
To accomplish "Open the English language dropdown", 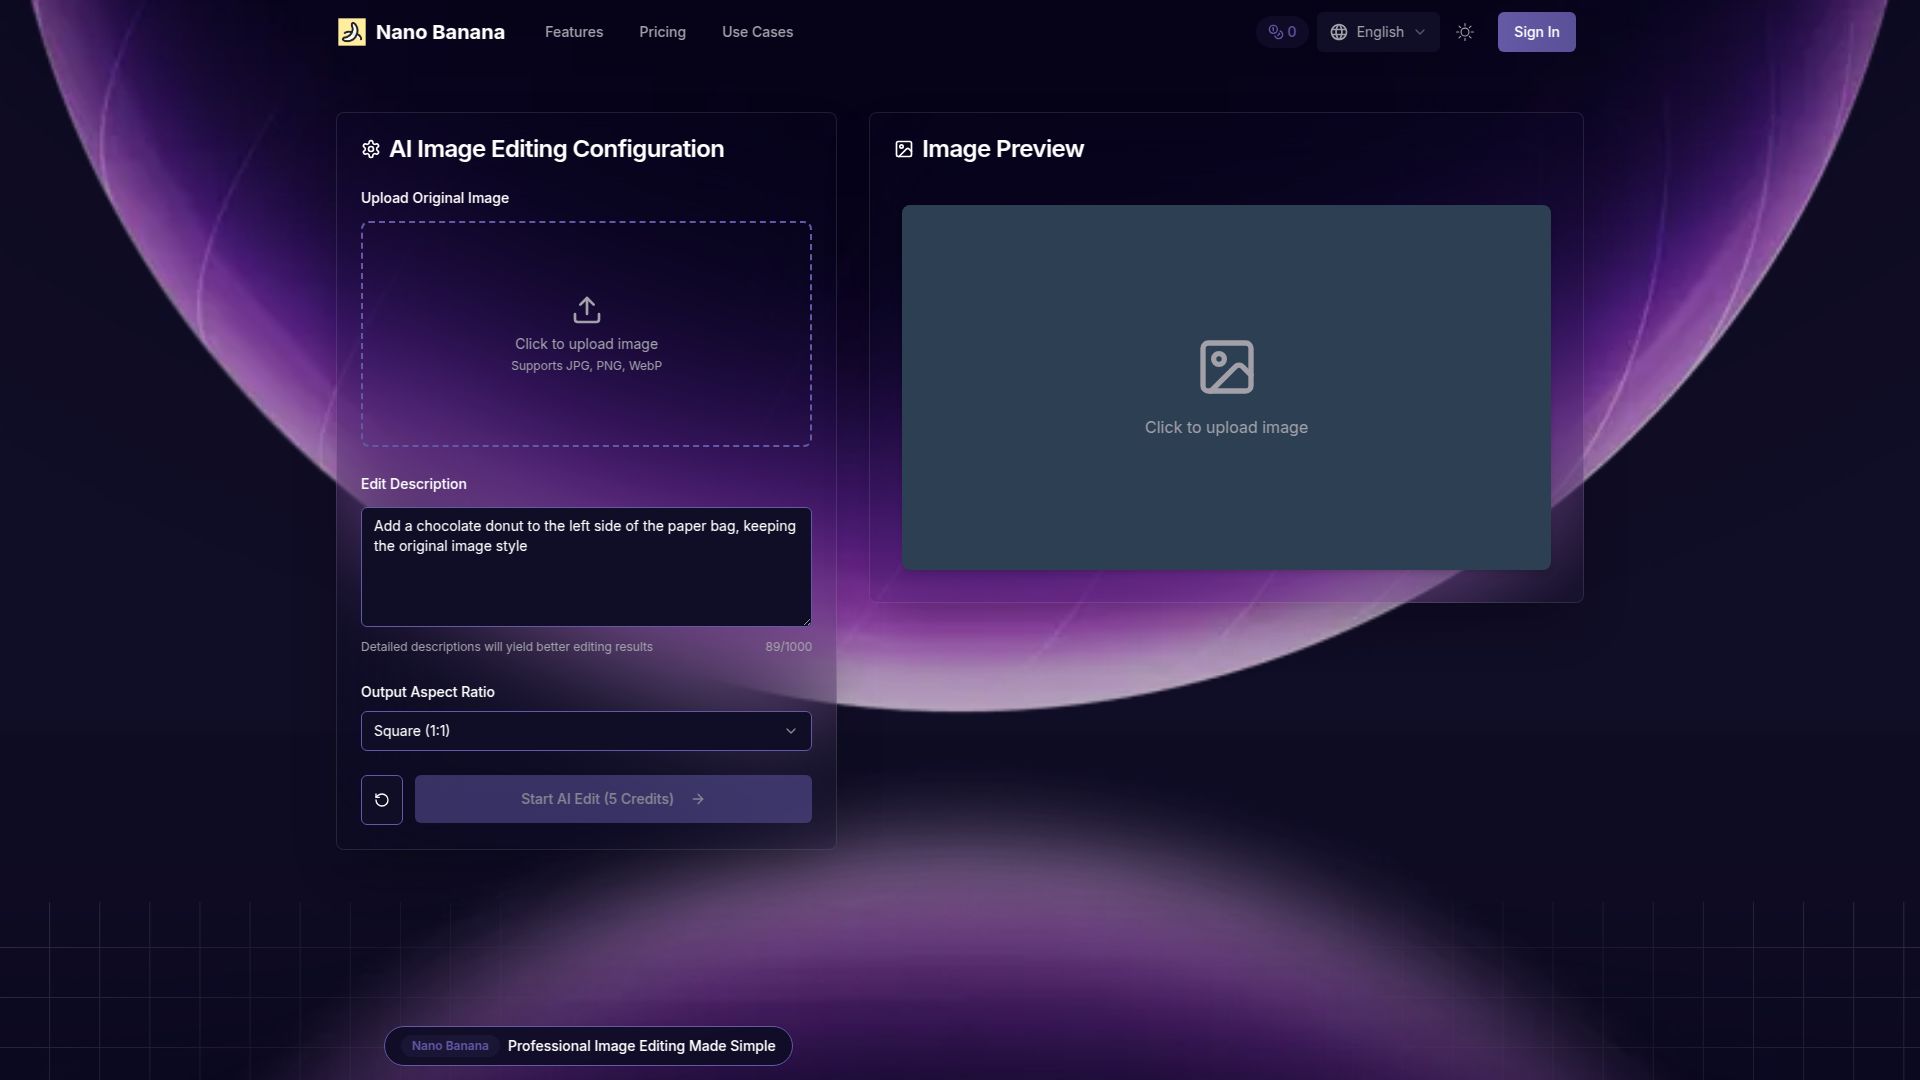I will coord(1380,32).
